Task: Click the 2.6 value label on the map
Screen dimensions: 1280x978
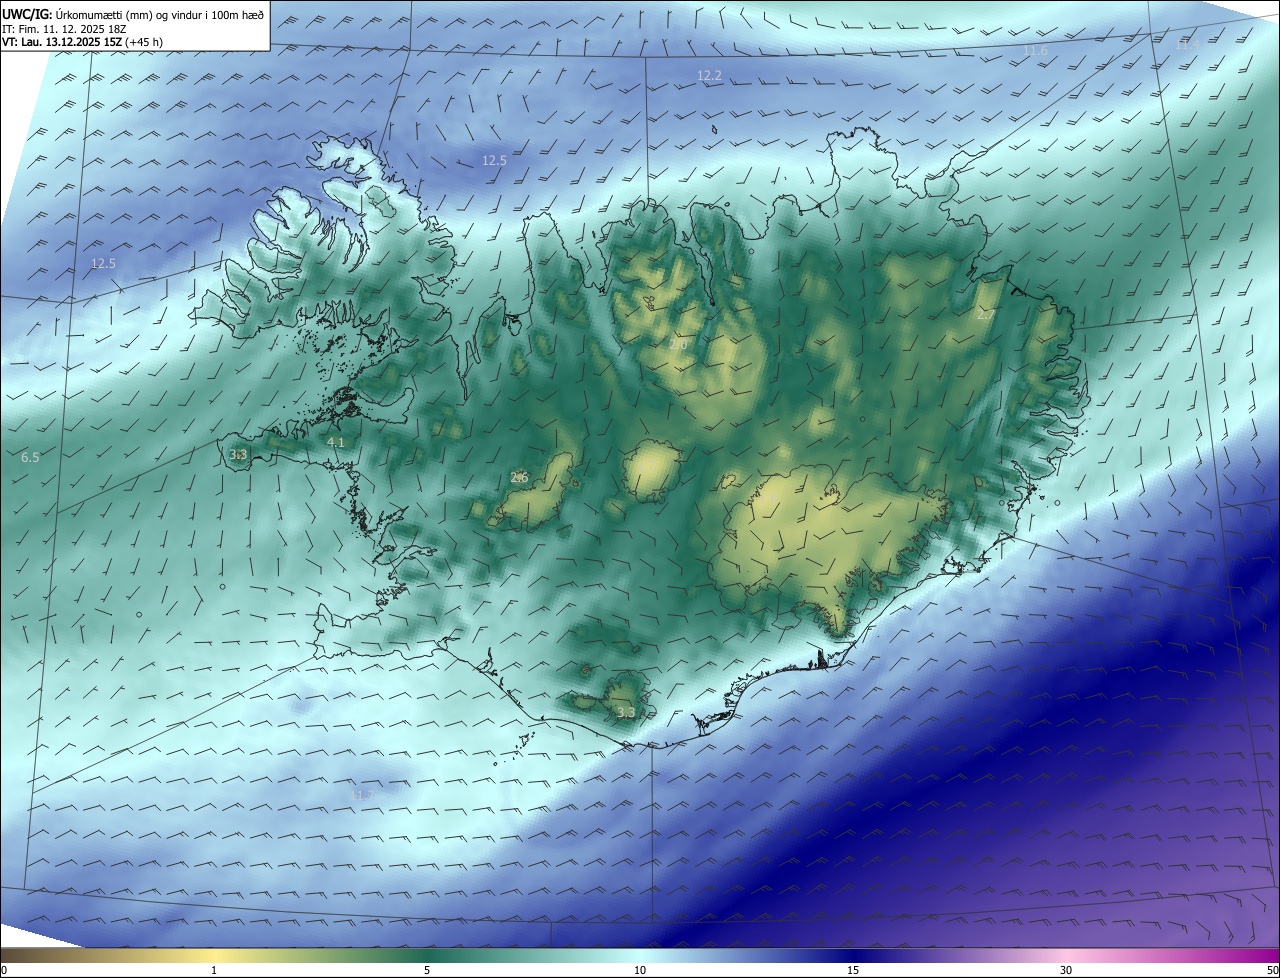Action: point(519,478)
